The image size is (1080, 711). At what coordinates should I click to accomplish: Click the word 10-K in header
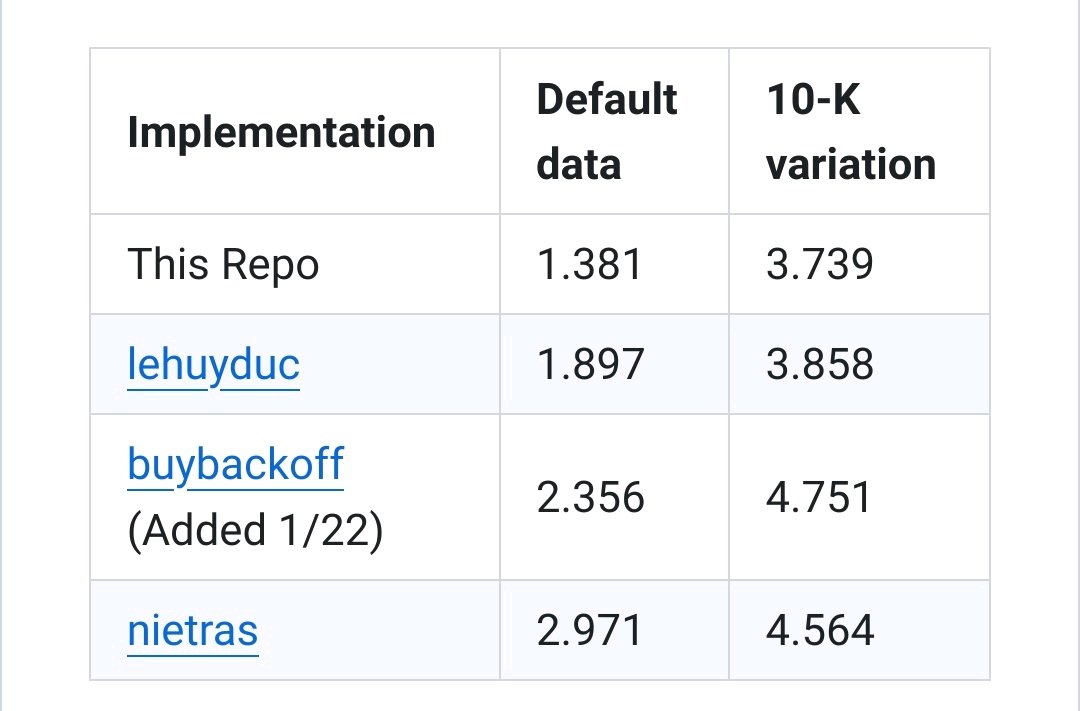tap(813, 99)
